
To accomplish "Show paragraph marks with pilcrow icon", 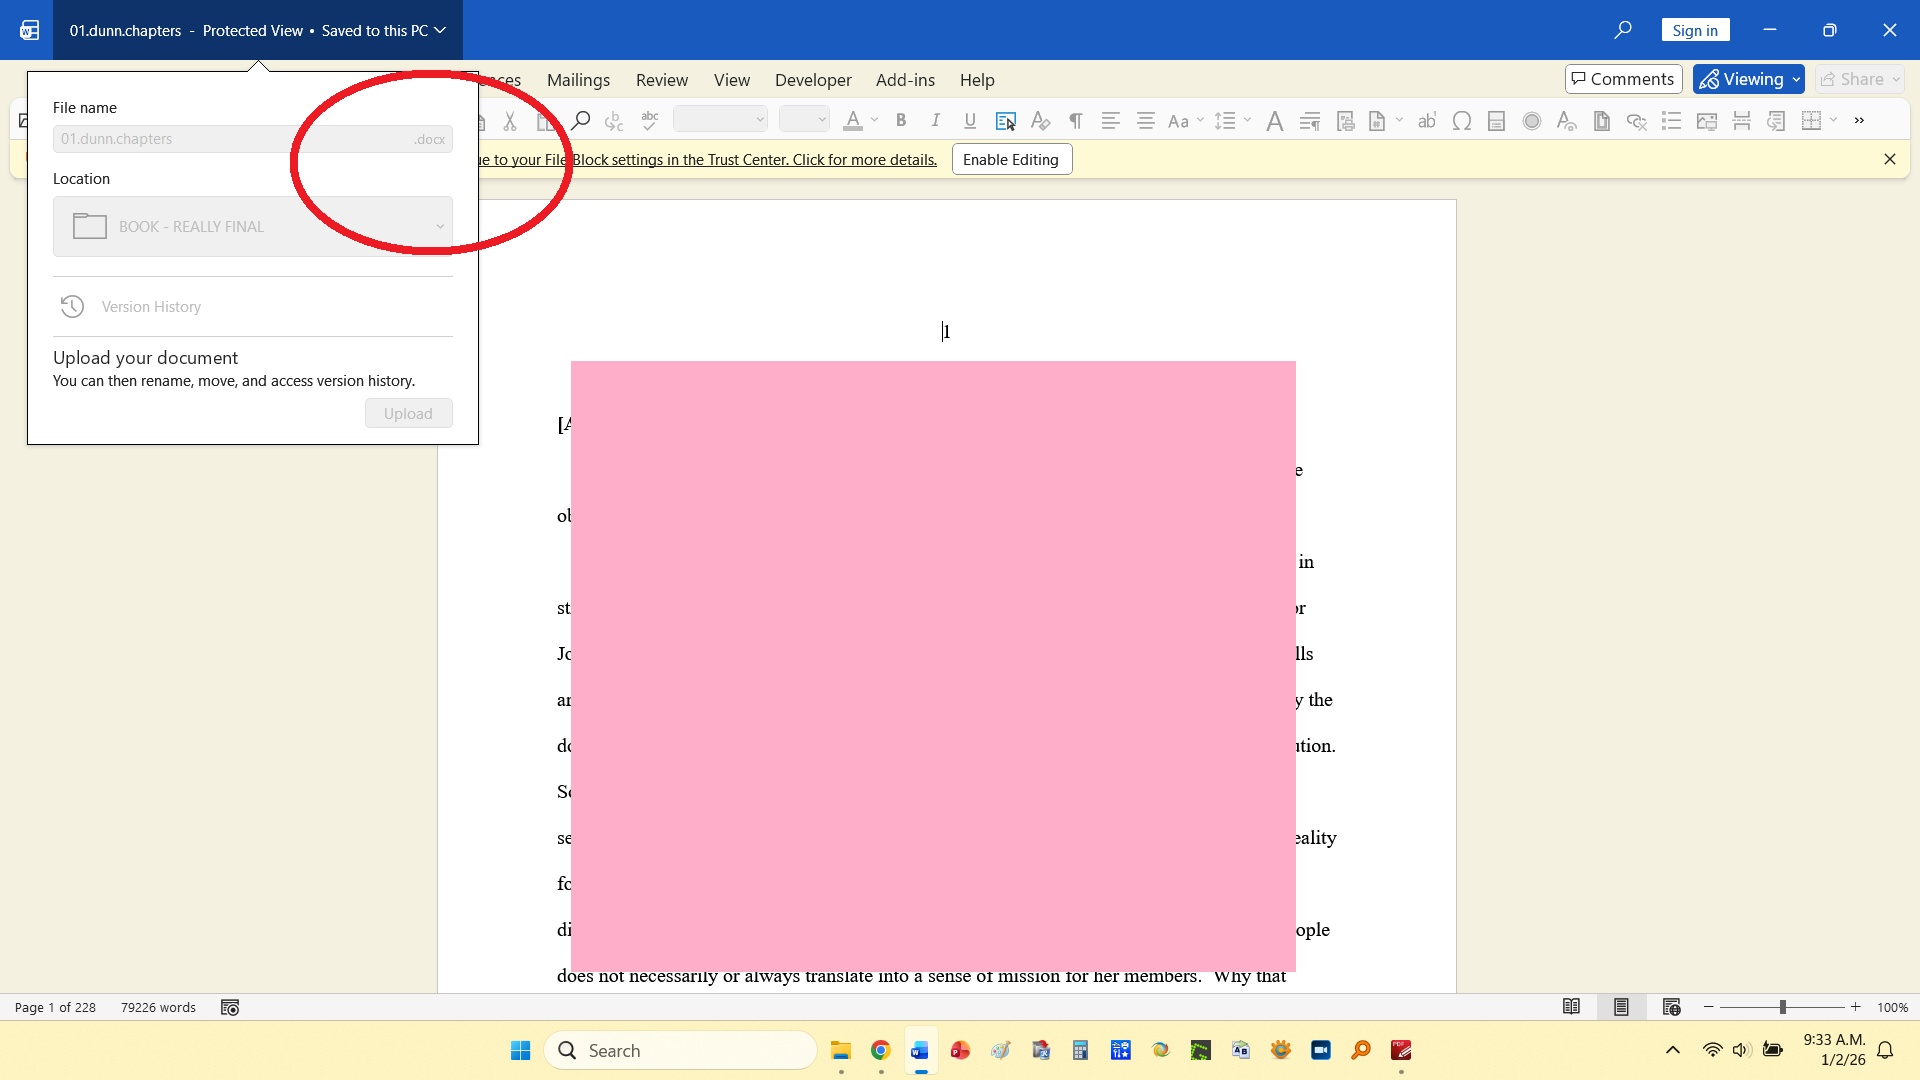I will [x=1075, y=121].
